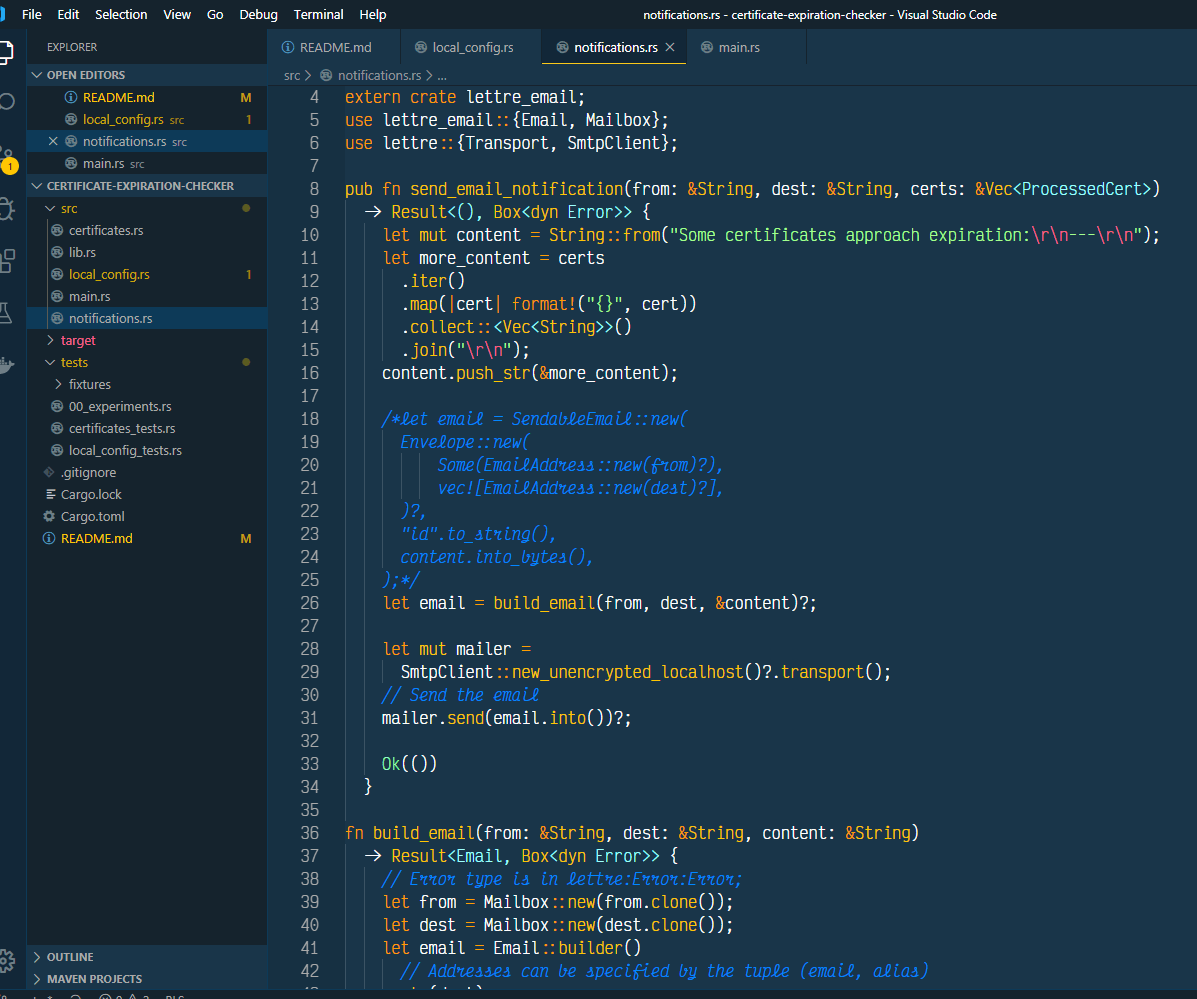1197x999 pixels.
Task: Open the Search view in activity bar
Action: 6,102
